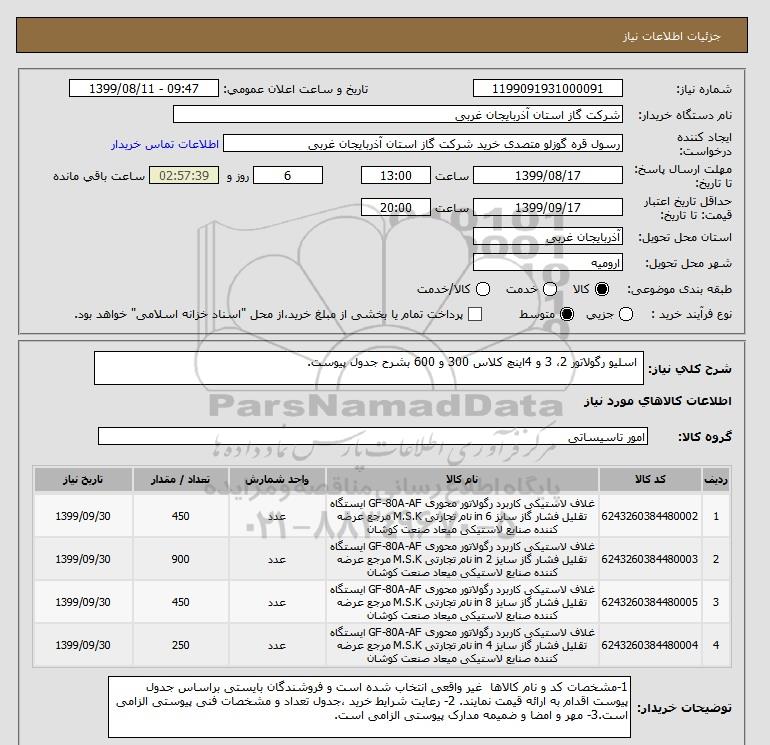Click the واحد شمارش column header
The image size is (770, 745).
pos(277,479)
